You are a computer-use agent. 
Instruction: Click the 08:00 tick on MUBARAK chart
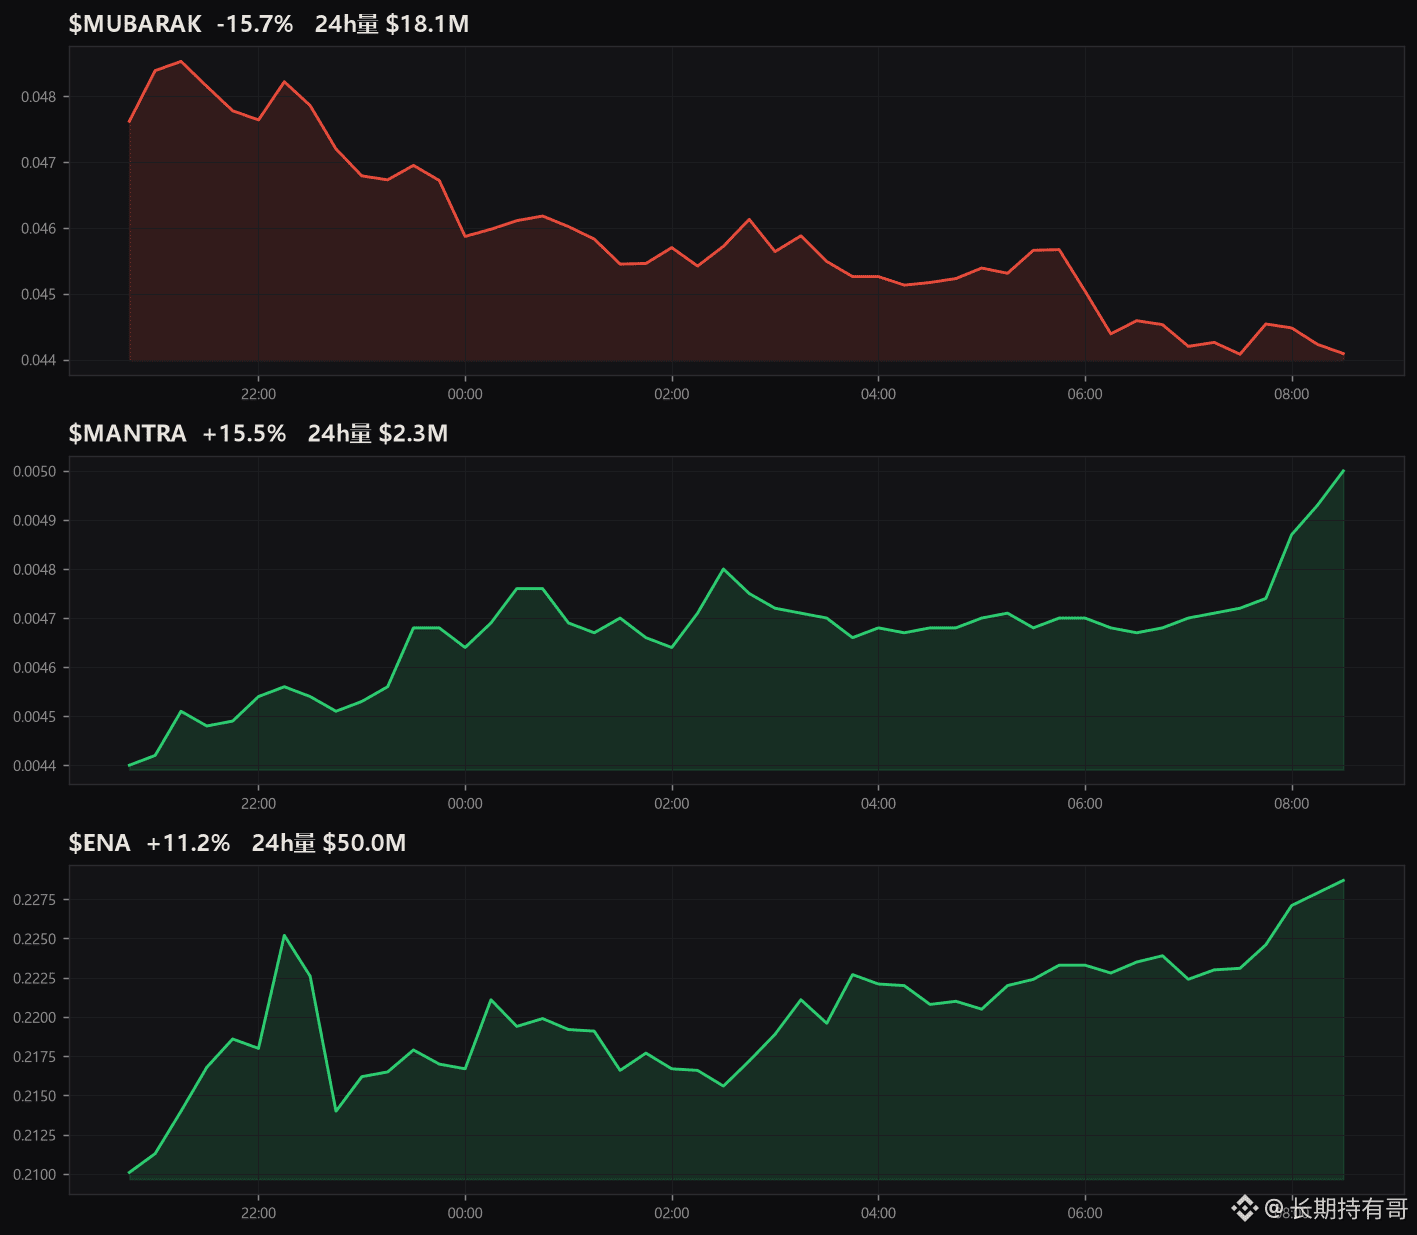click(x=1291, y=394)
